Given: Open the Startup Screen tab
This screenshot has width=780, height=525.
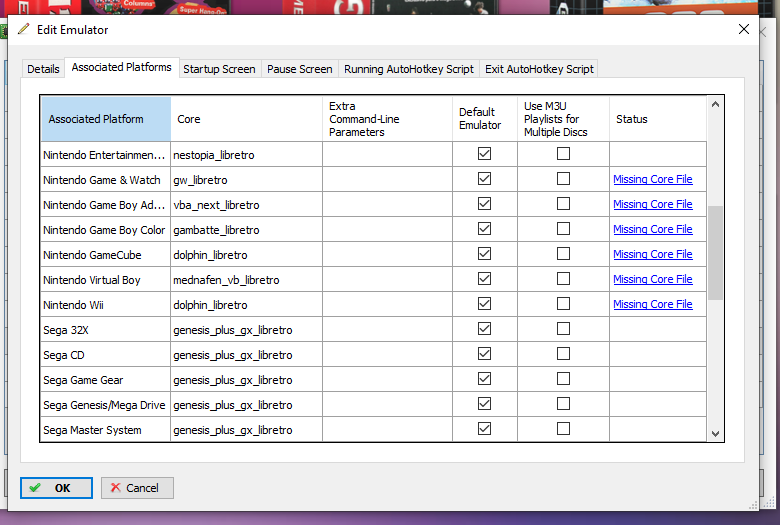Looking at the screenshot, I should (219, 69).
